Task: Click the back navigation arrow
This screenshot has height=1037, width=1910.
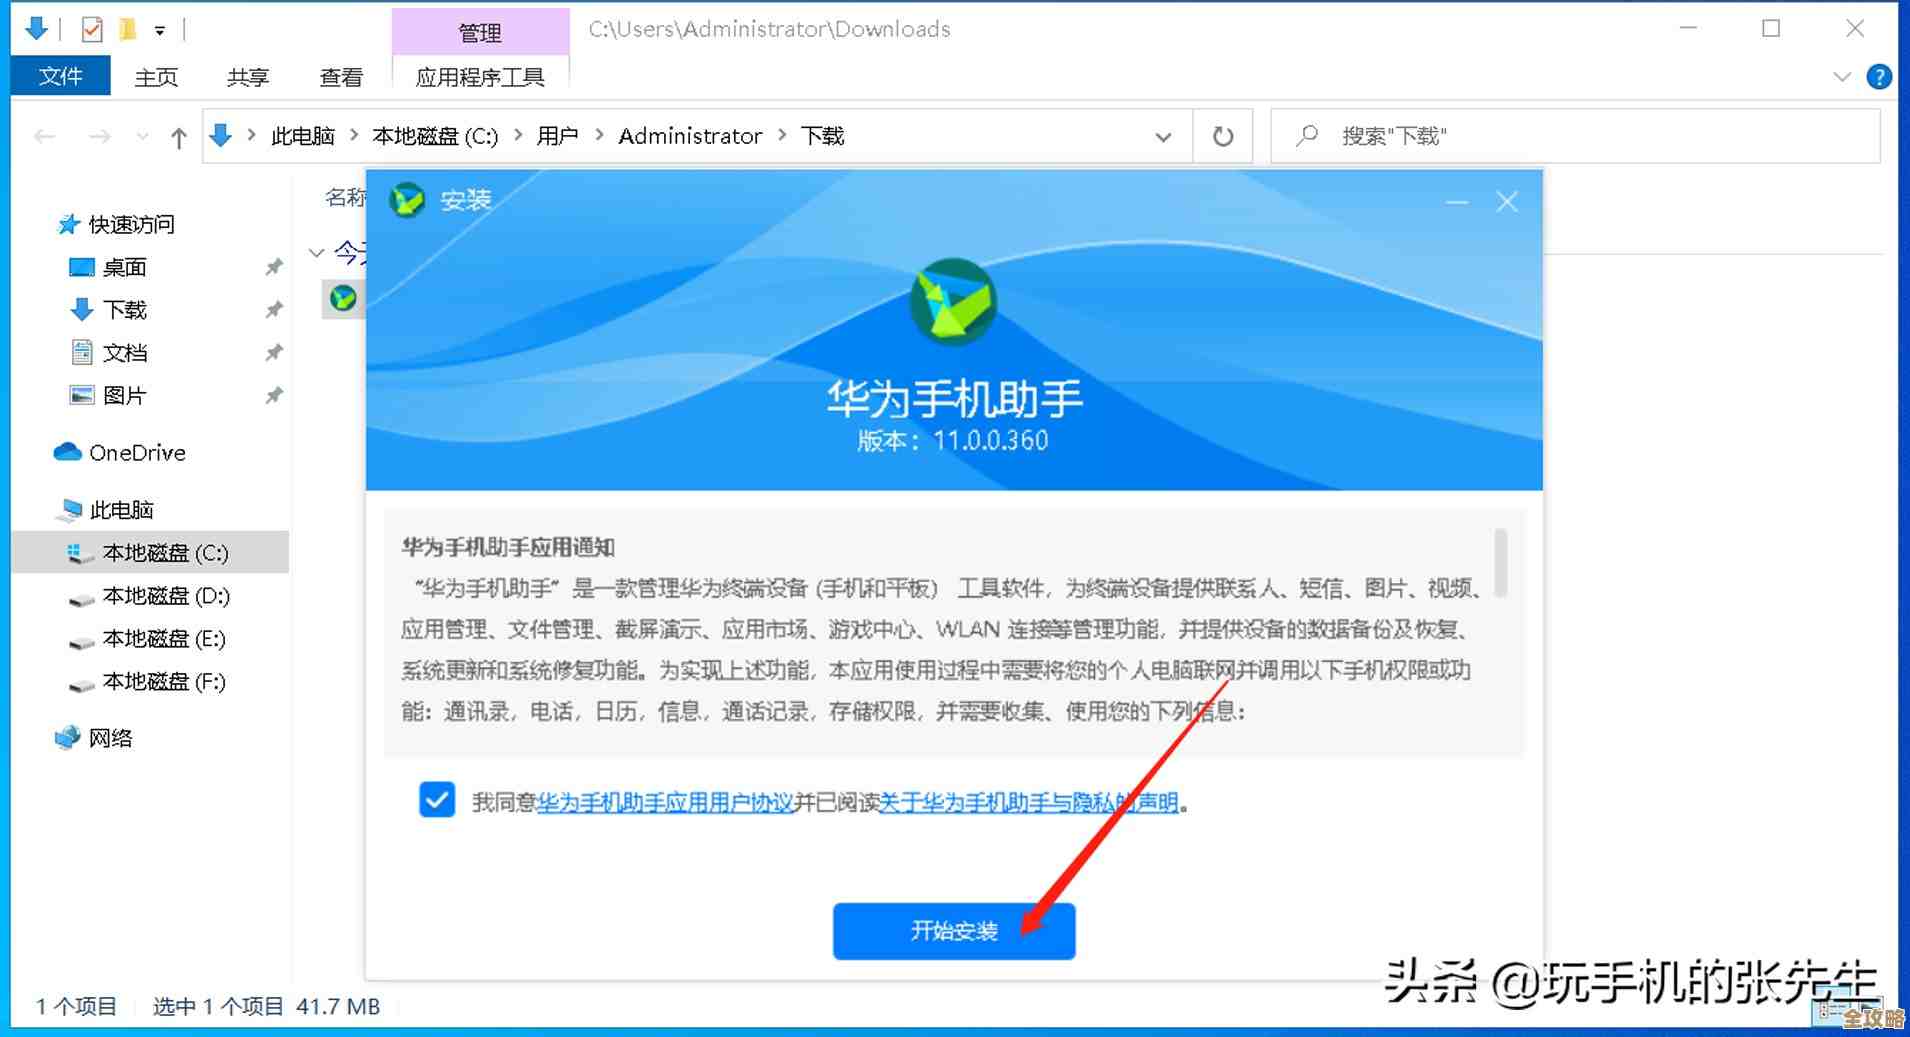Action: coord(42,136)
